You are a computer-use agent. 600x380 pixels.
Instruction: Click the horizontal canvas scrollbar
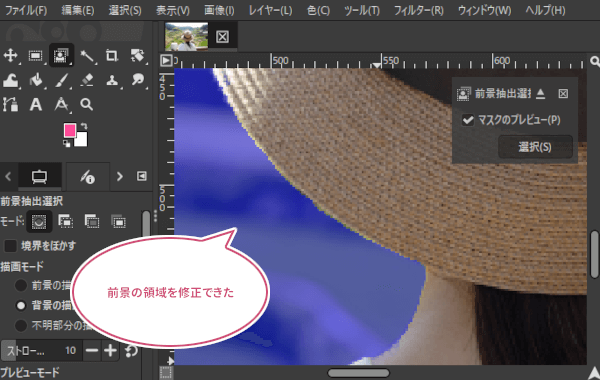tap(359, 373)
